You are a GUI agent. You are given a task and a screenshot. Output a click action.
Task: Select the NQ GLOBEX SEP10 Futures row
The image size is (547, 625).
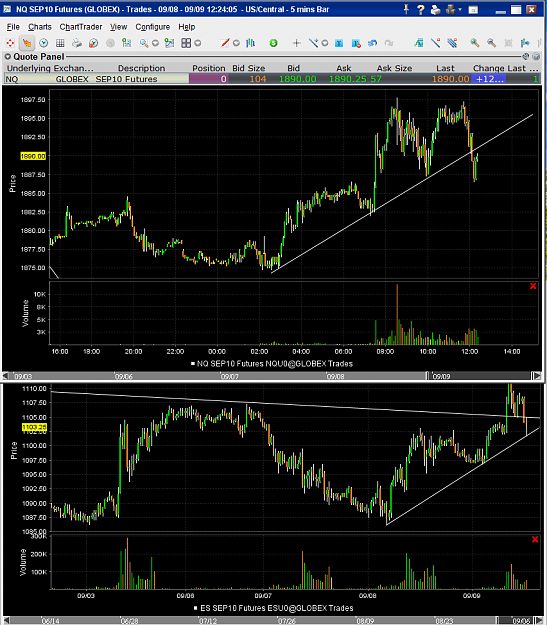(x=271, y=79)
